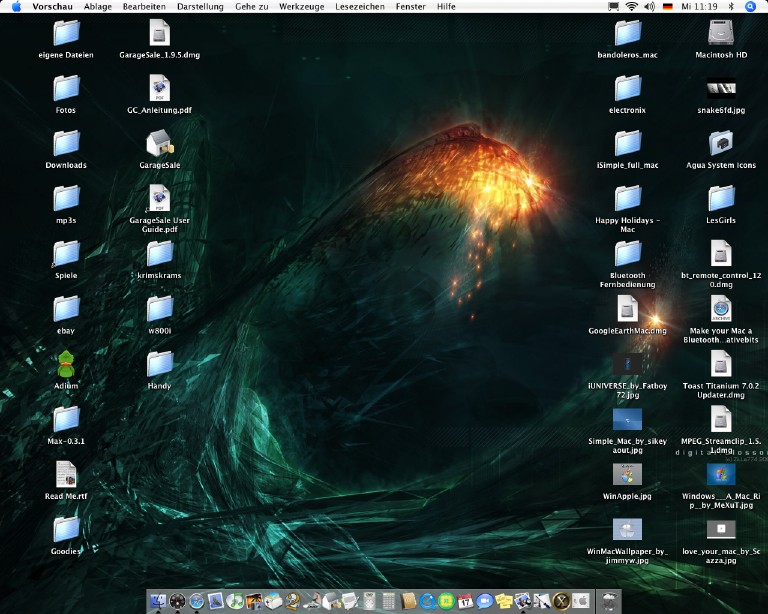The height and width of the screenshot is (614, 768).
Task: Select the Fotos folder
Action: click(x=66, y=88)
